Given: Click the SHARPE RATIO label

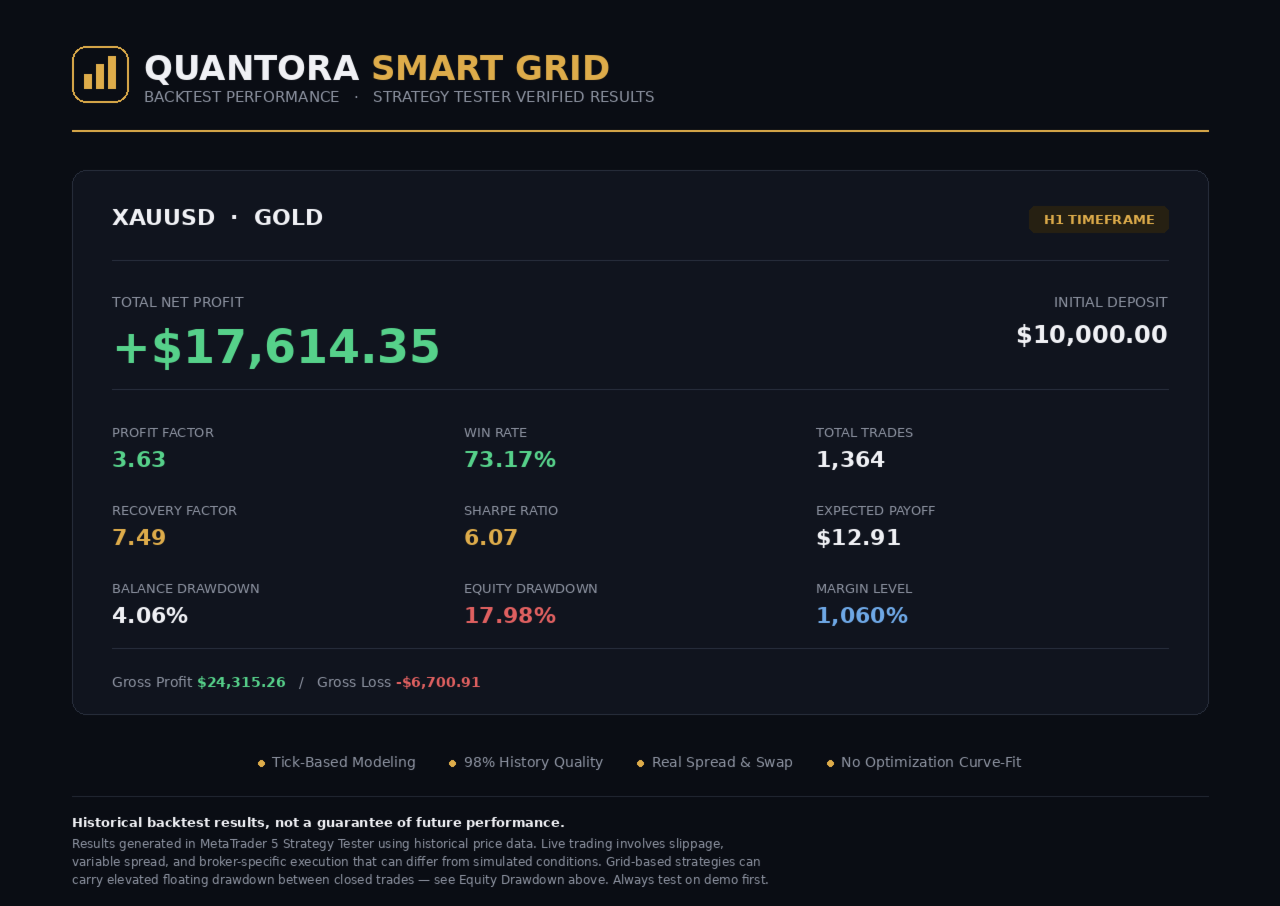Looking at the screenshot, I should [511, 511].
